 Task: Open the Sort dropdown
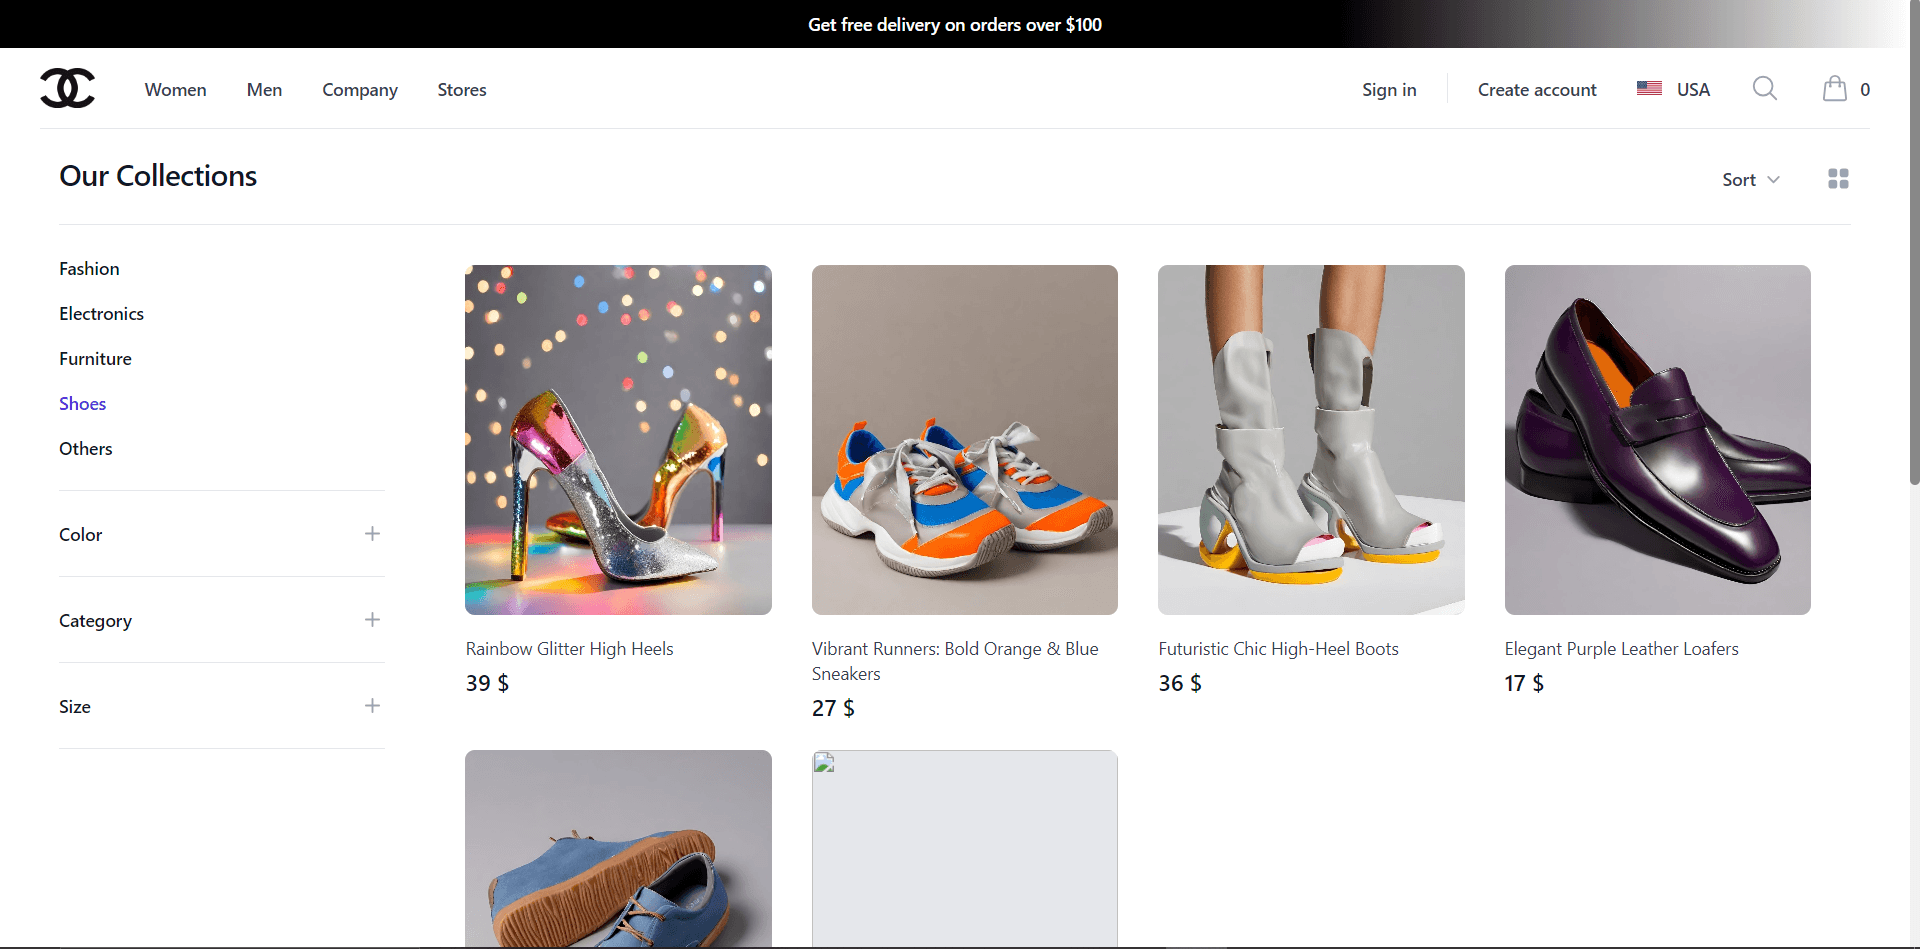tap(1750, 179)
